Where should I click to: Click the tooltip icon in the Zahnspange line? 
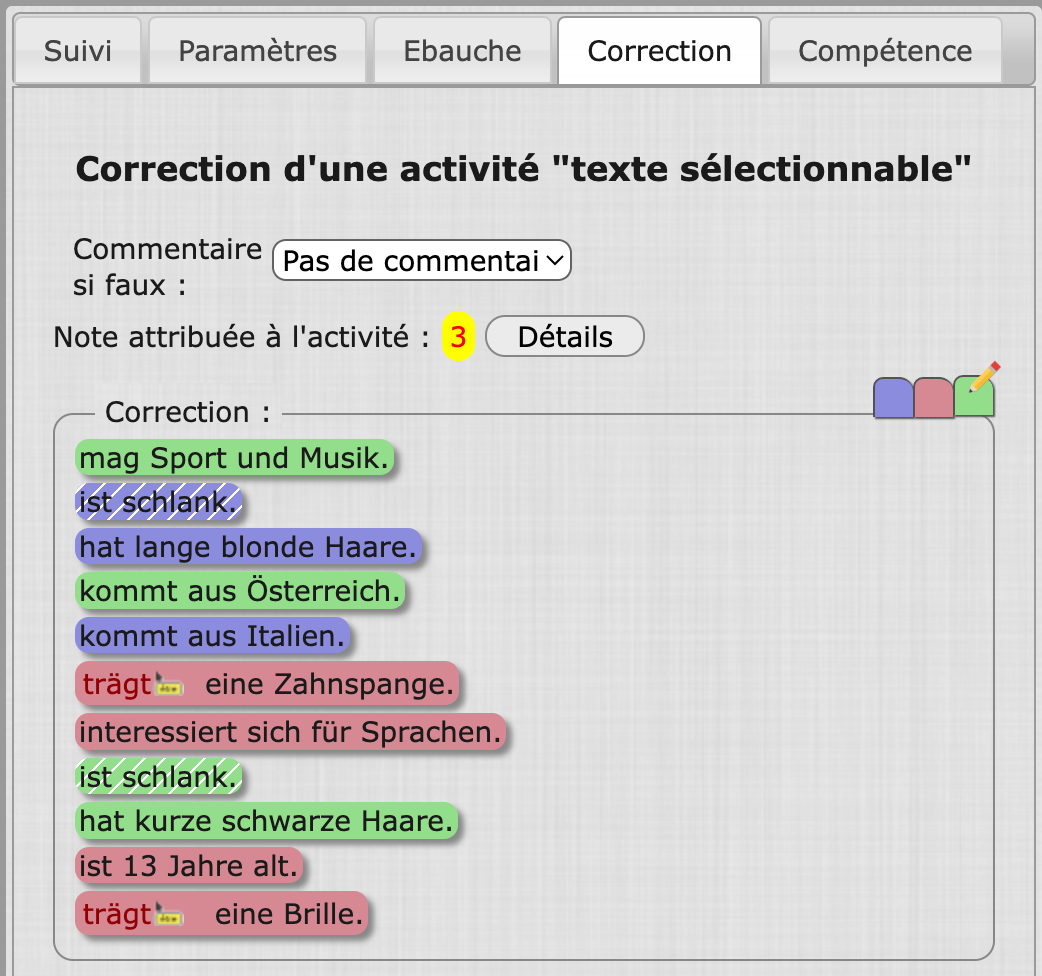click(x=169, y=686)
